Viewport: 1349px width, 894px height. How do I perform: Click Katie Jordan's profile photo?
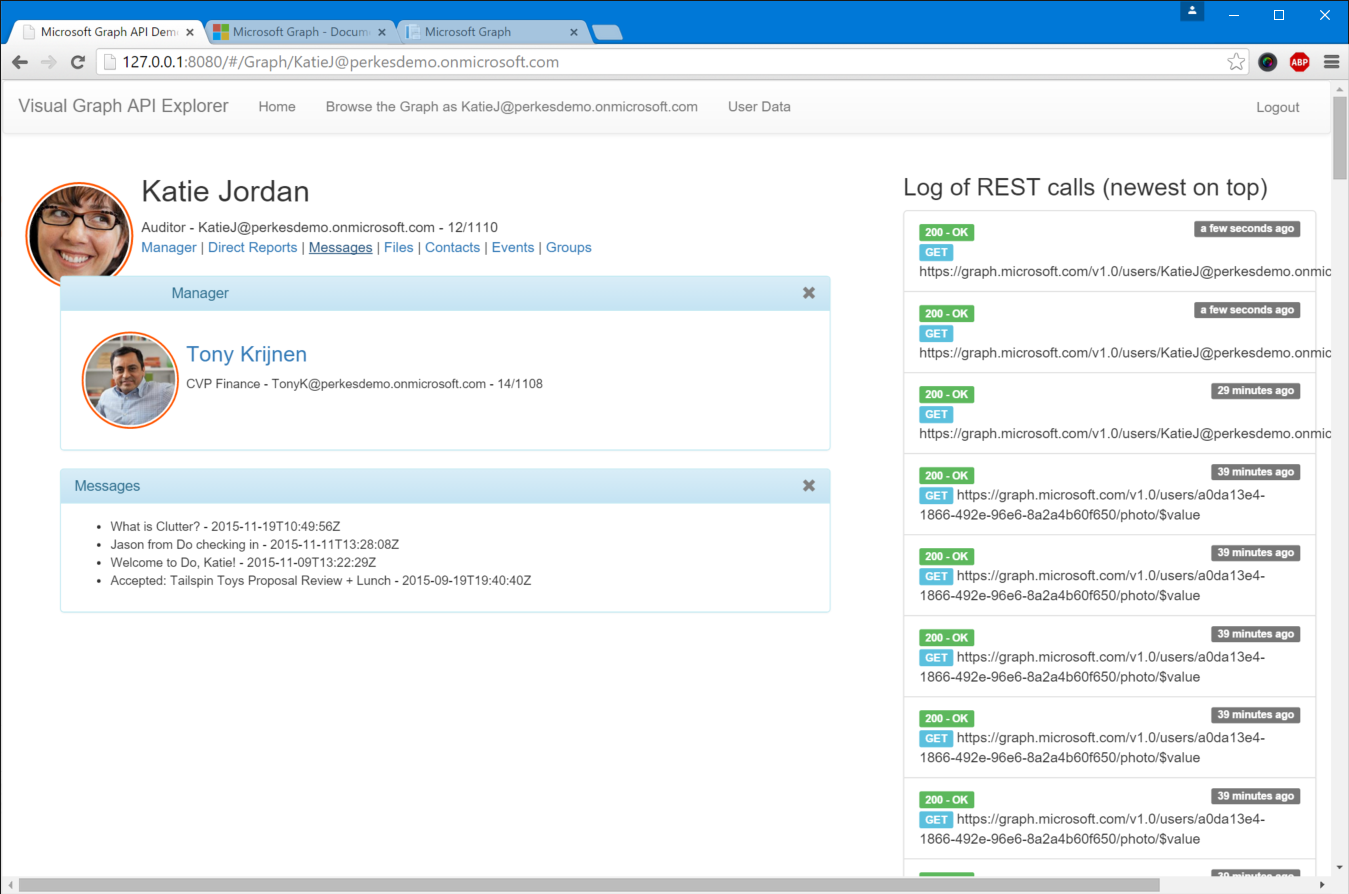click(79, 235)
